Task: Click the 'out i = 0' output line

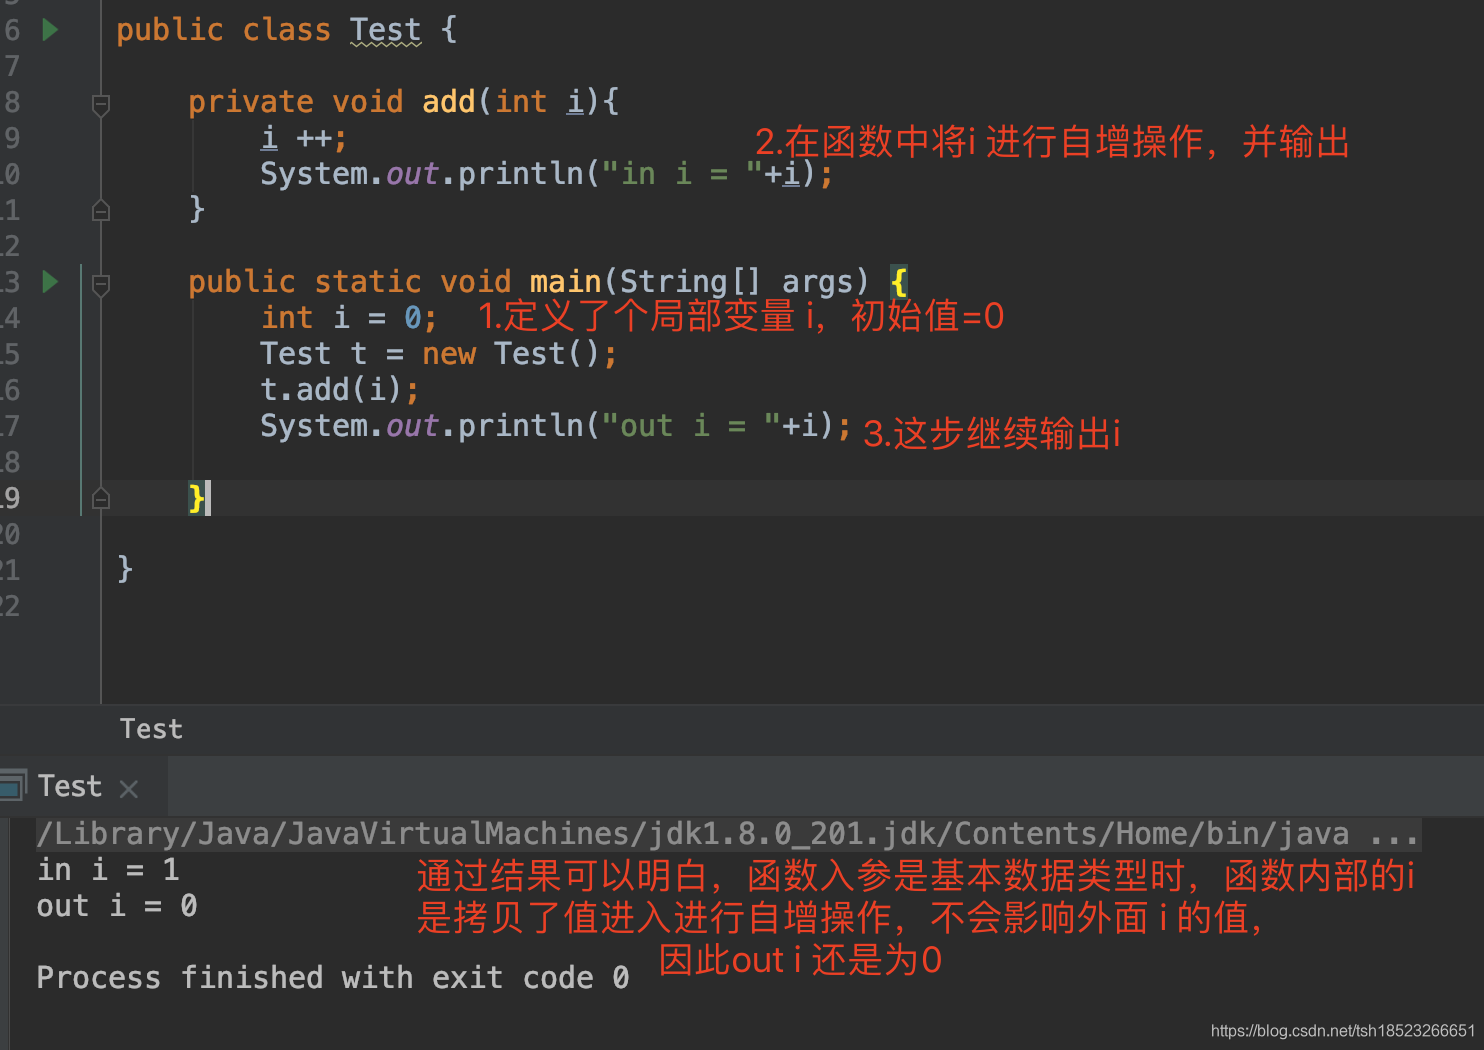Action: pyautogui.click(x=117, y=906)
